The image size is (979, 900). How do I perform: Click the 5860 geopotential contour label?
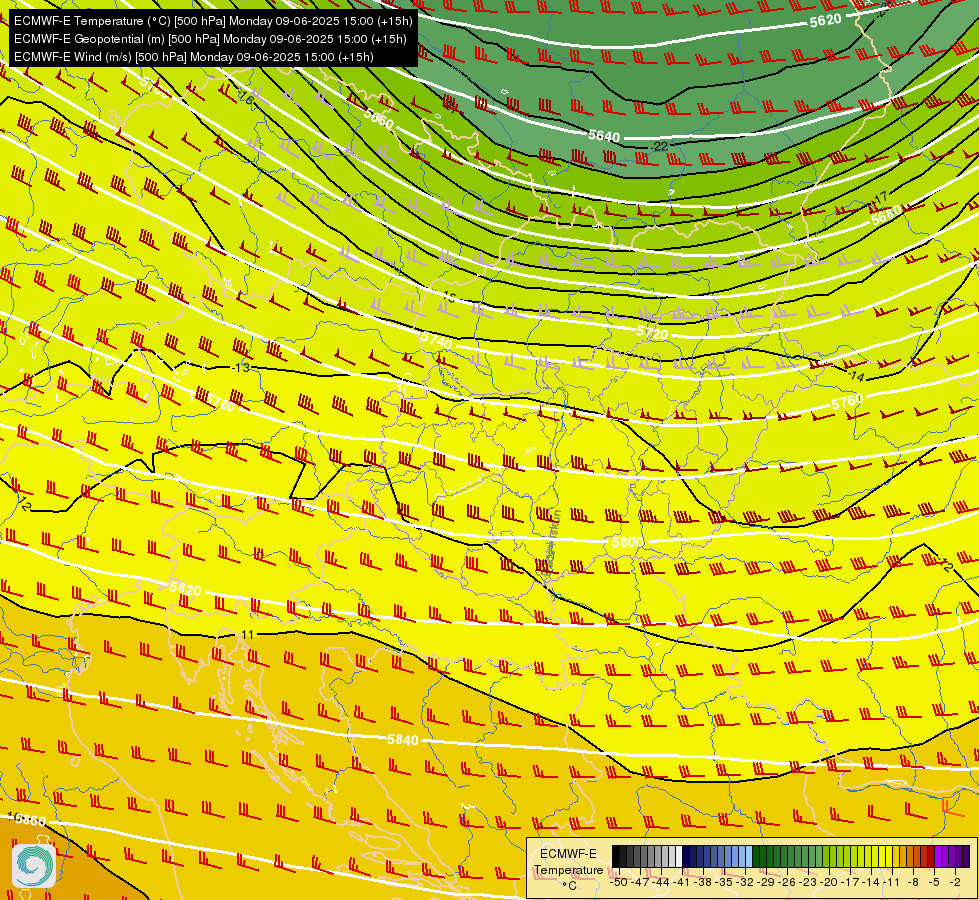coord(30,820)
